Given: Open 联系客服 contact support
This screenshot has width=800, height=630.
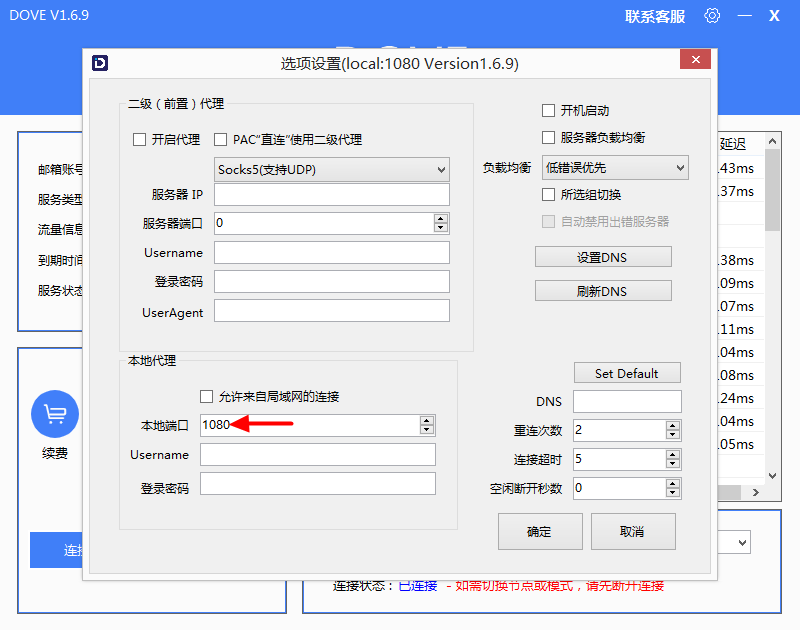Looking at the screenshot, I should pyautogui.click(x=655, y=16).
